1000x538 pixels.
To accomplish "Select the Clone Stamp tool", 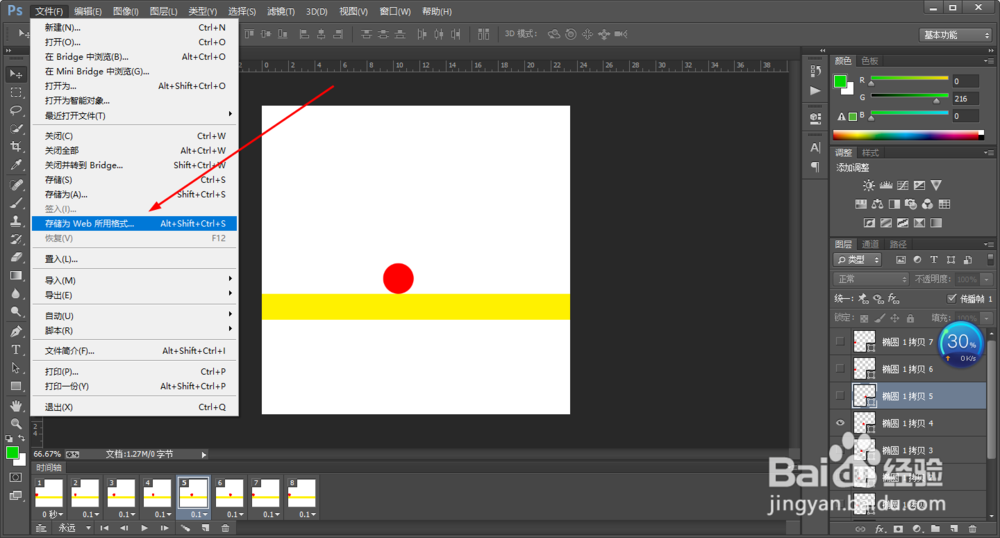I will (x=16, y=221).
